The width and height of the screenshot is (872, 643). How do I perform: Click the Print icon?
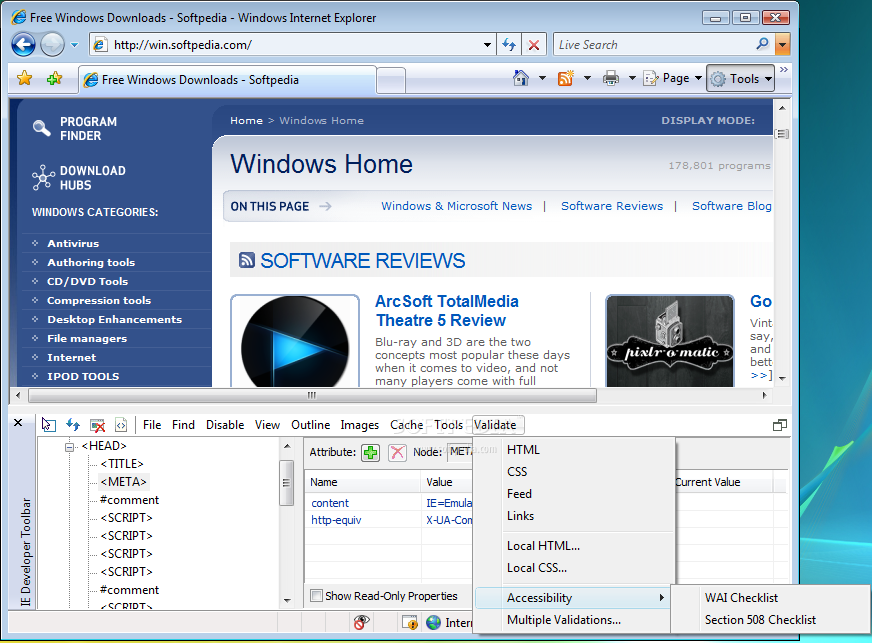point(611,78)
